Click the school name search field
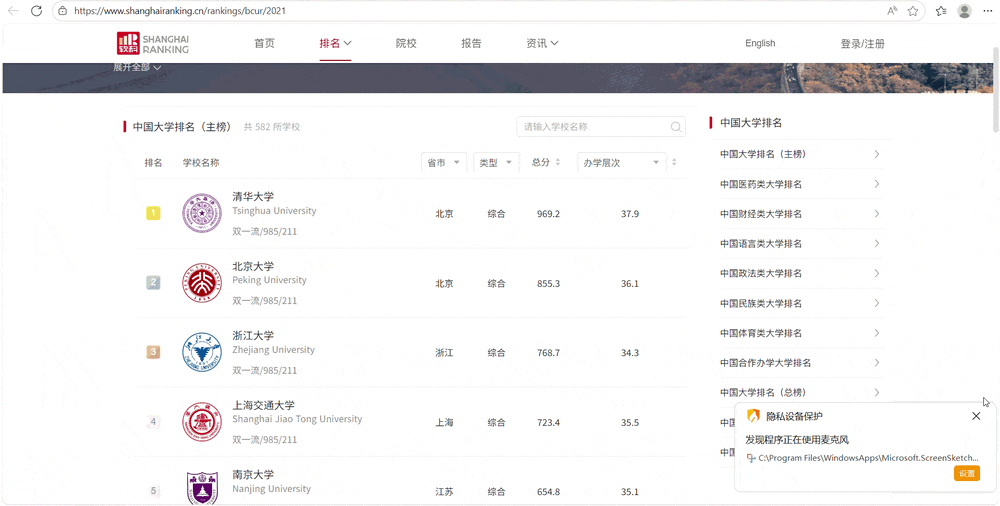 601,127
